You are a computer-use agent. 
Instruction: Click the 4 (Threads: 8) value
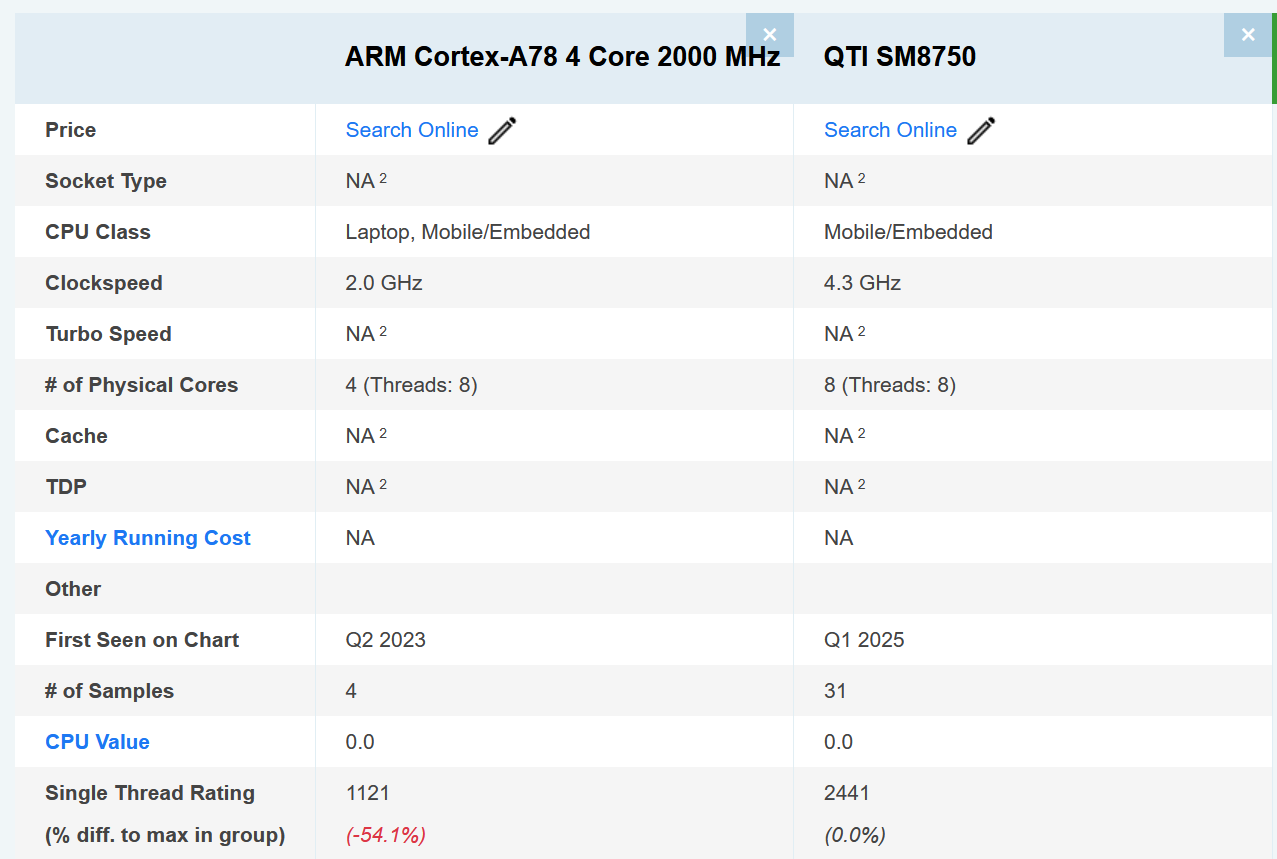[412, 385]
